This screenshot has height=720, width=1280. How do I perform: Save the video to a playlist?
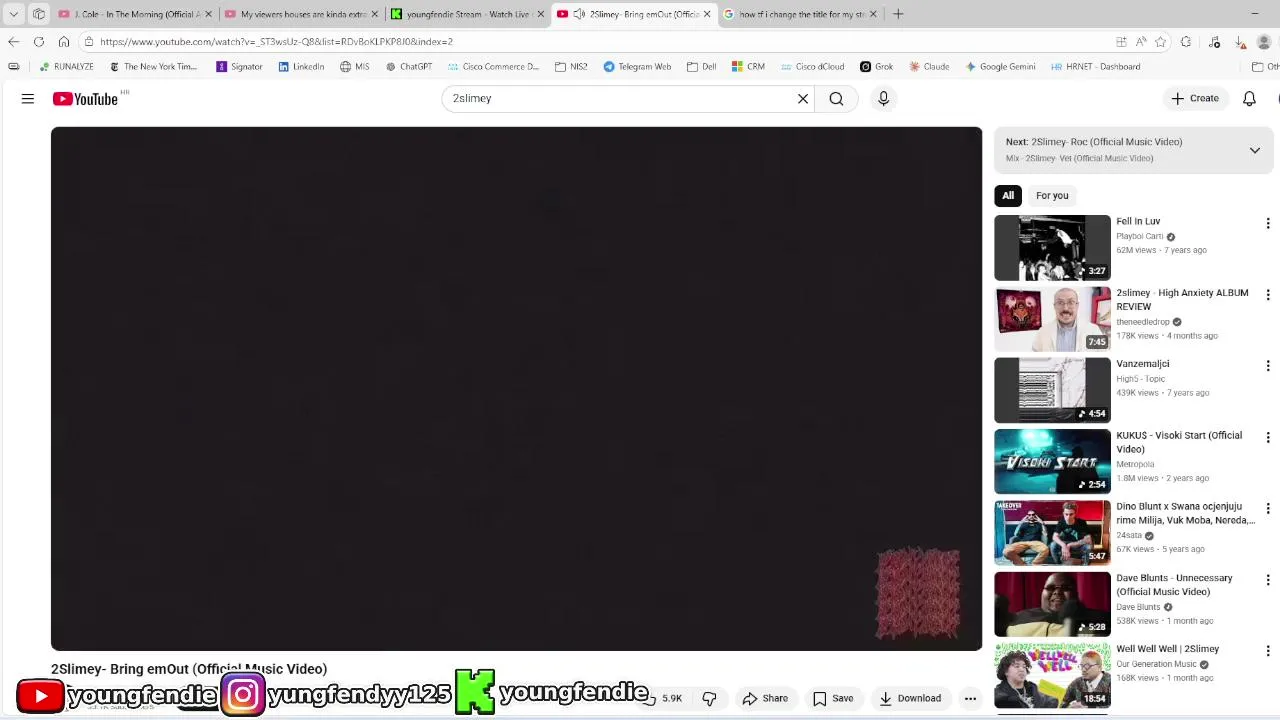833,698
